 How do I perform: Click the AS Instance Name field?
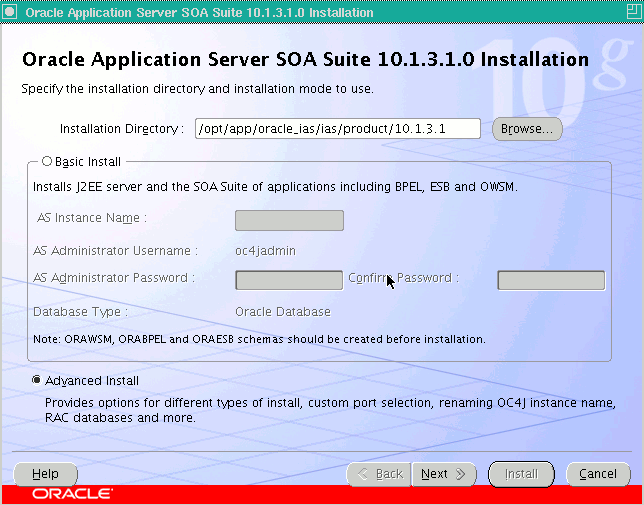point(289,220)
